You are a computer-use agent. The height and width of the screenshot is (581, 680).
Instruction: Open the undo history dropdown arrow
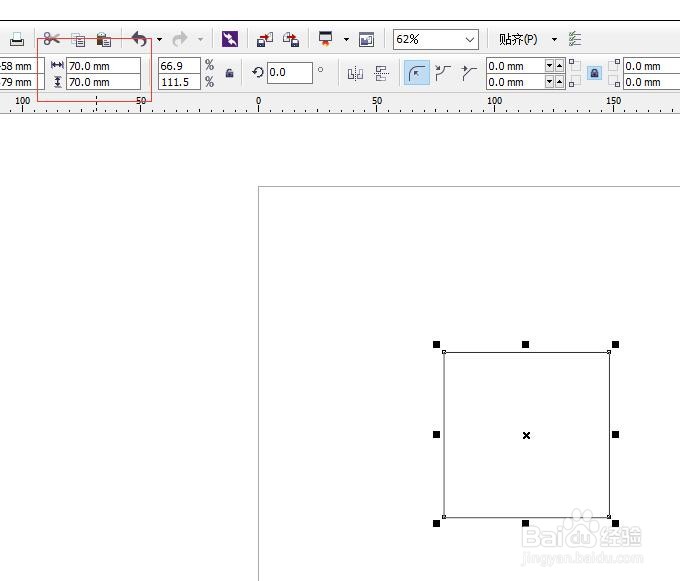pyautogui.click(x=160, y=39)
